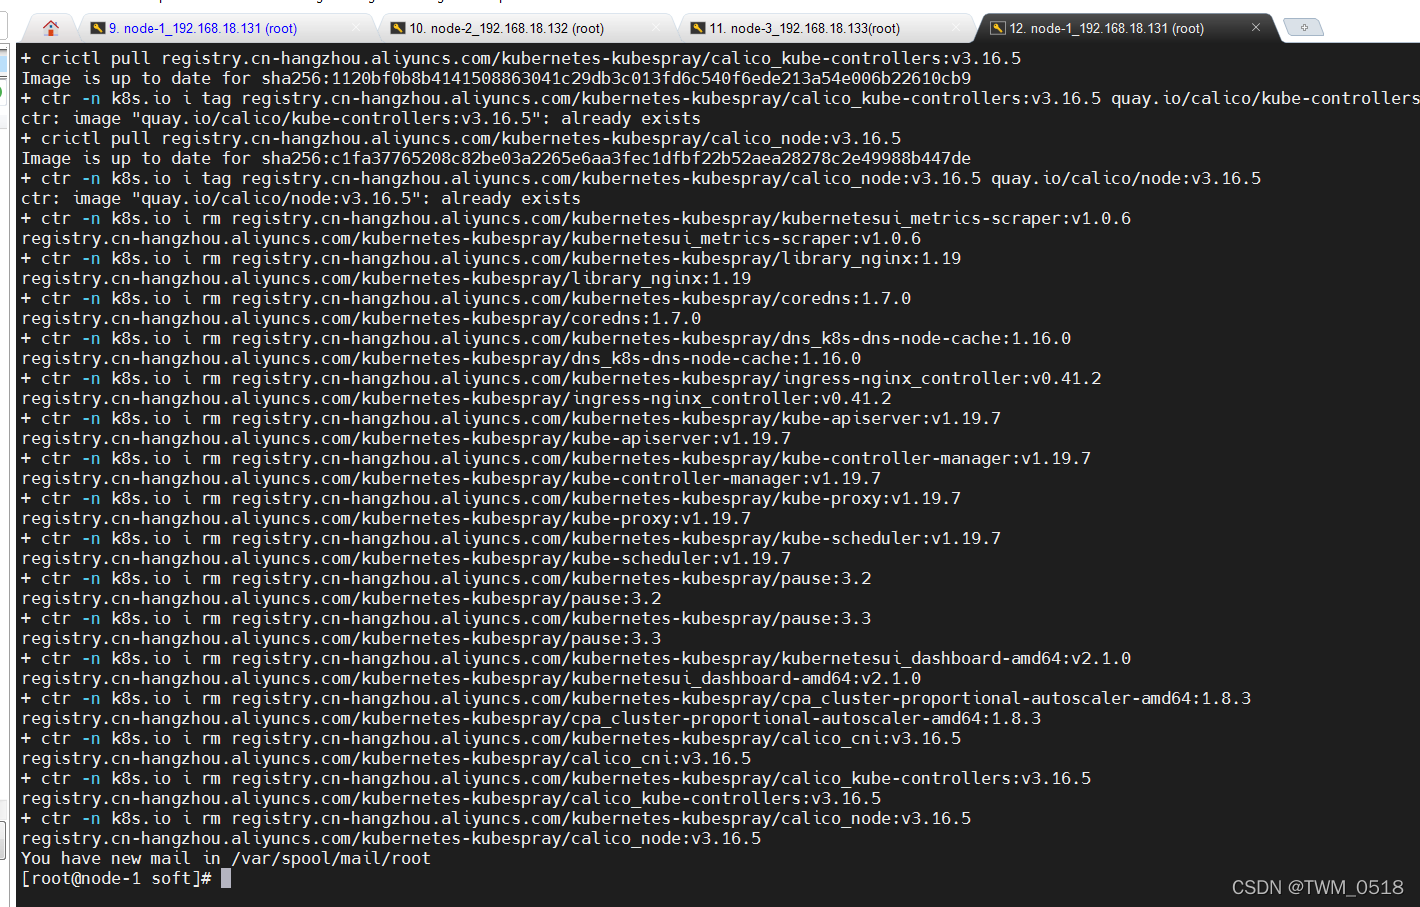Select tab 11 node-3_192.168.18.133
Screen dimensions: 1420x907
click(x=804, y=28)
